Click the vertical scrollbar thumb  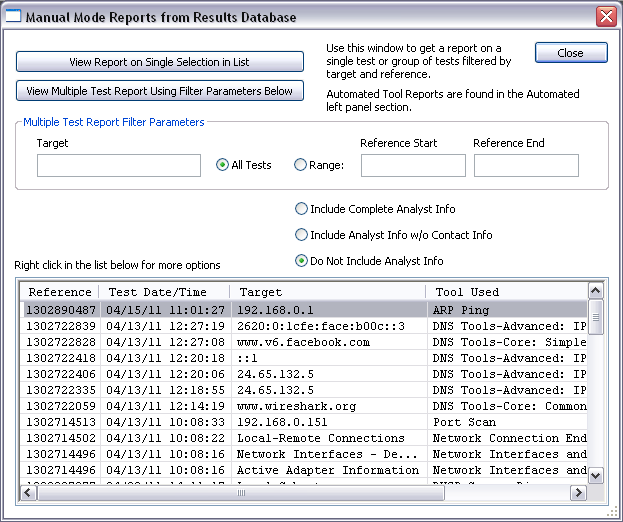(596, 317)
